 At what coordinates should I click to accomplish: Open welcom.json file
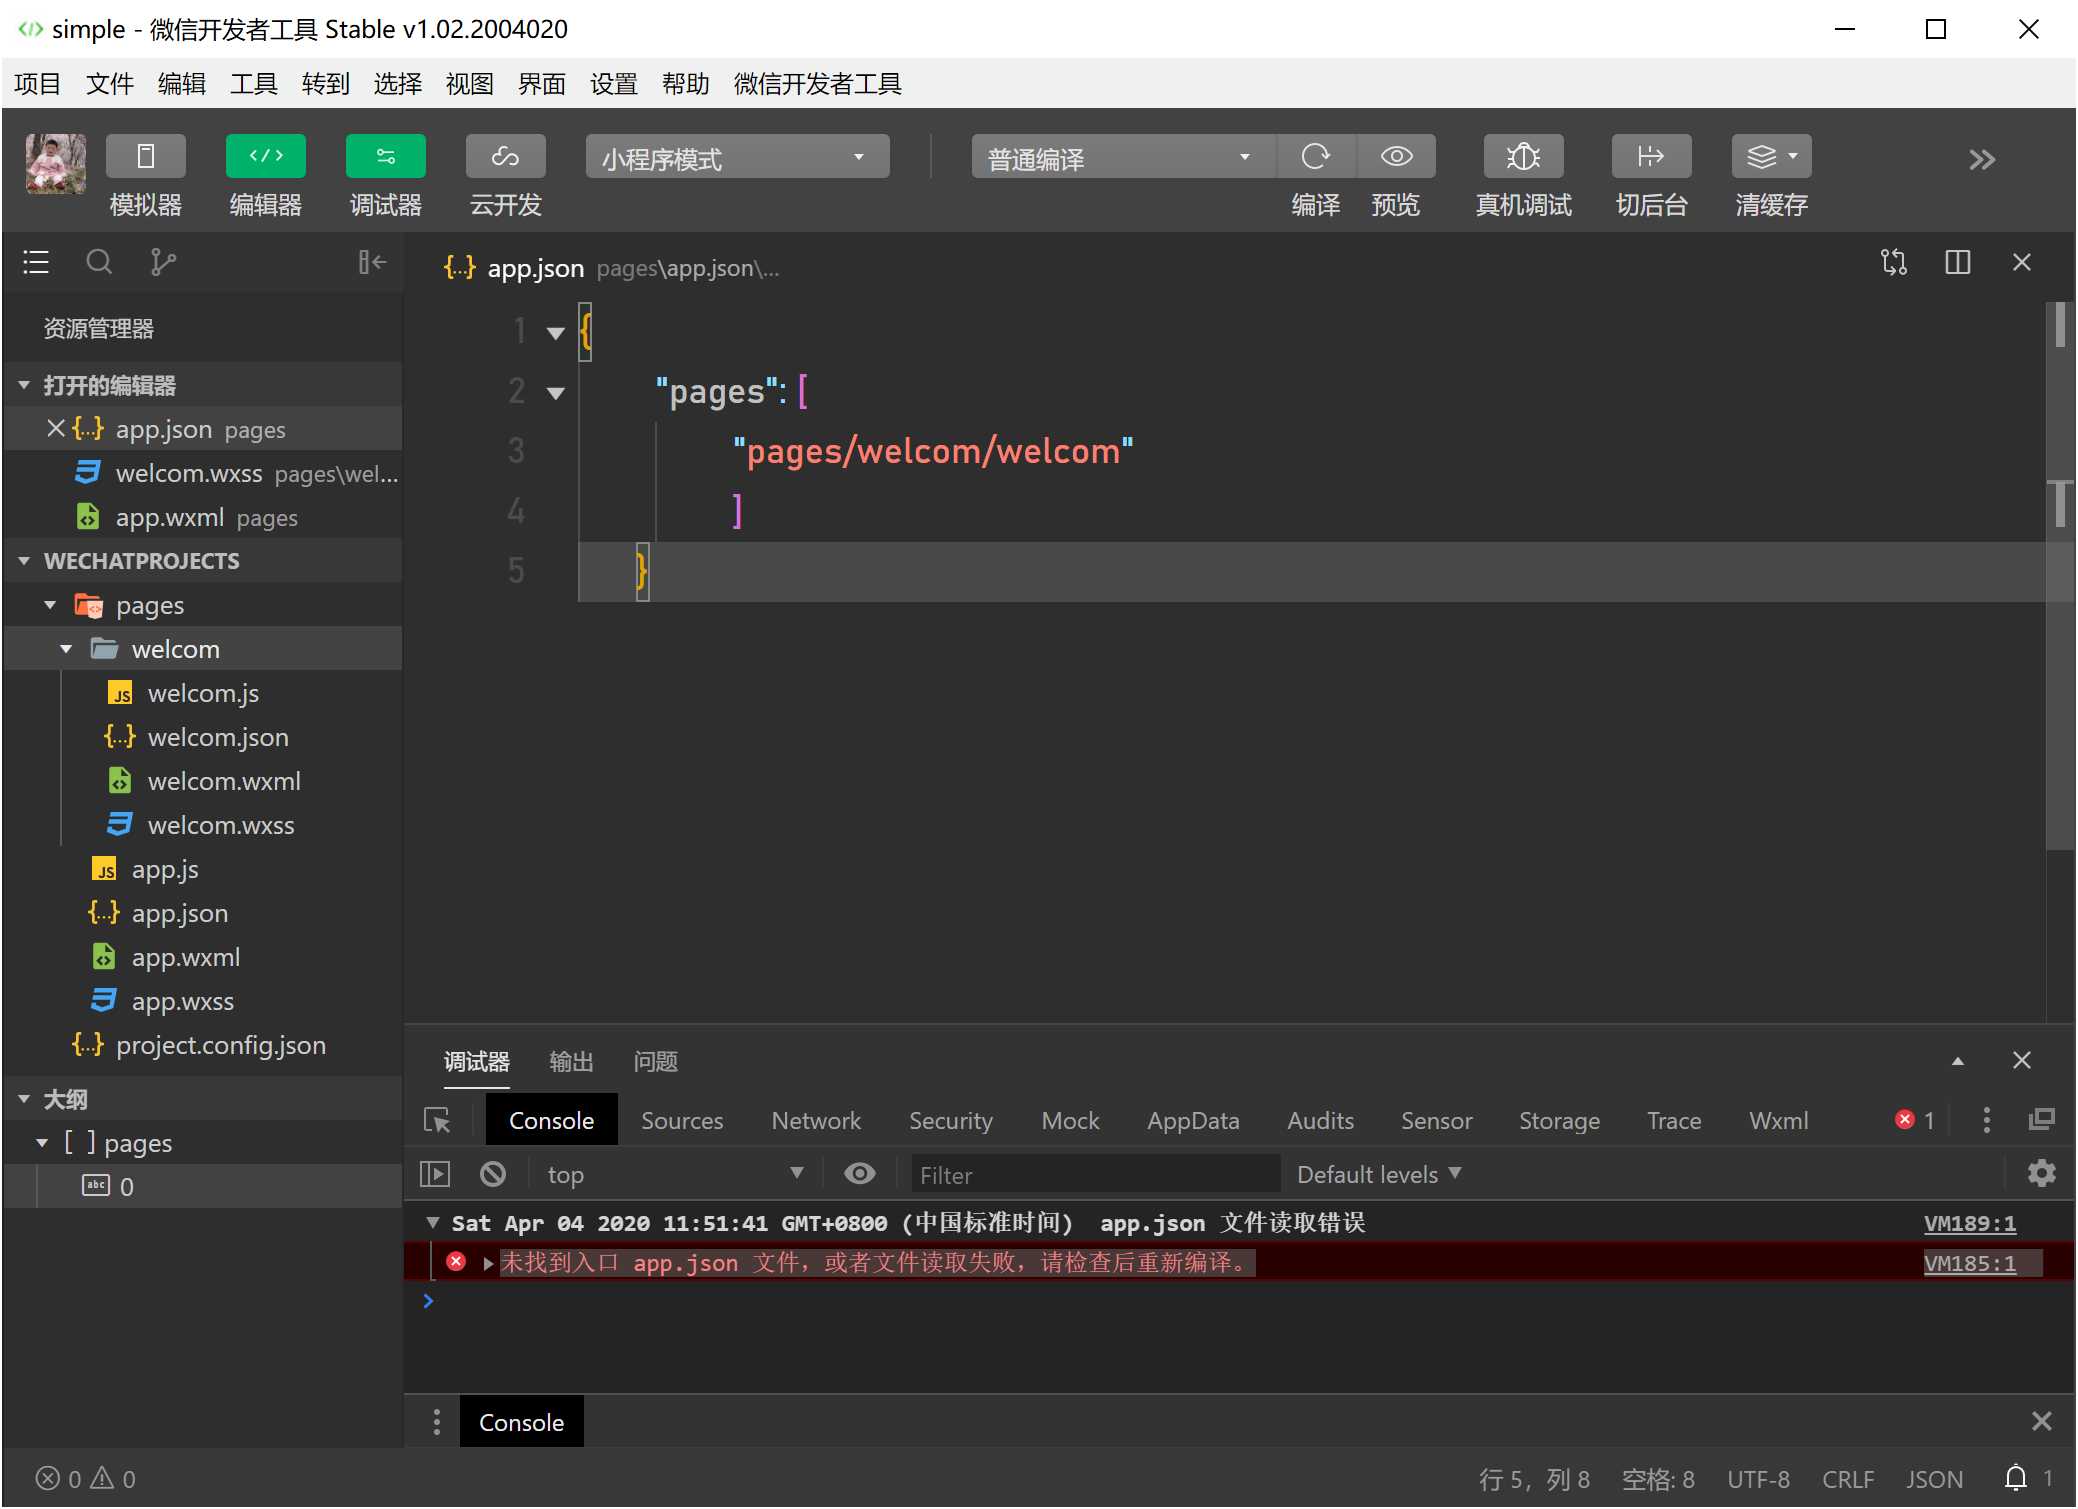click(x=203, y=737)
